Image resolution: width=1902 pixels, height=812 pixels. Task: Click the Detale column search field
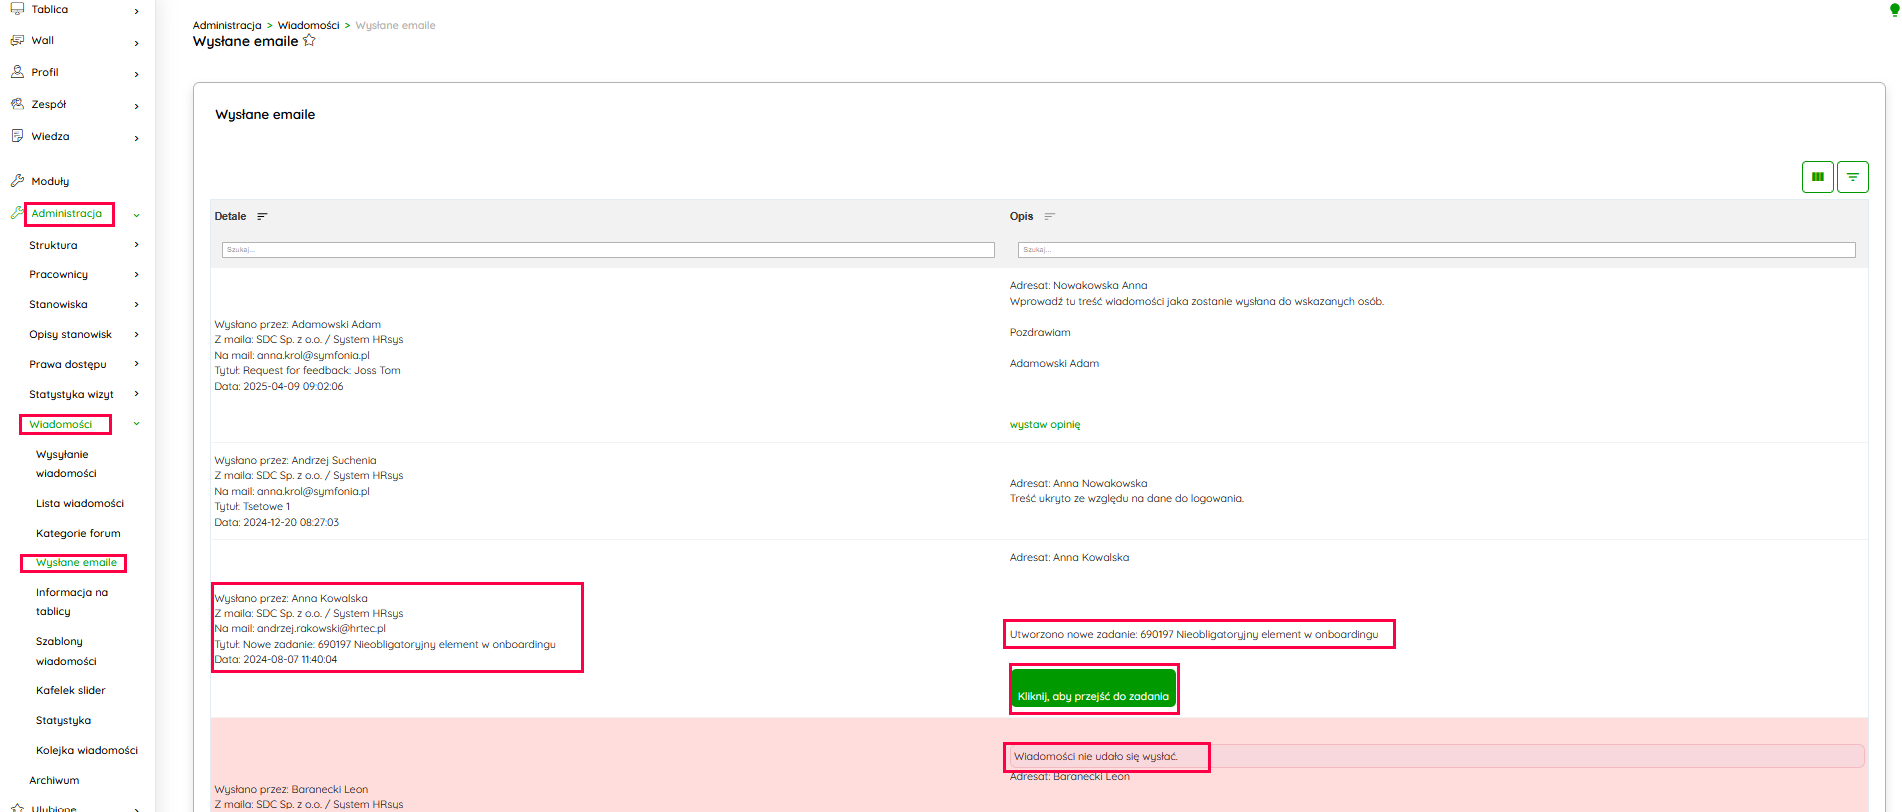[607, 250]
